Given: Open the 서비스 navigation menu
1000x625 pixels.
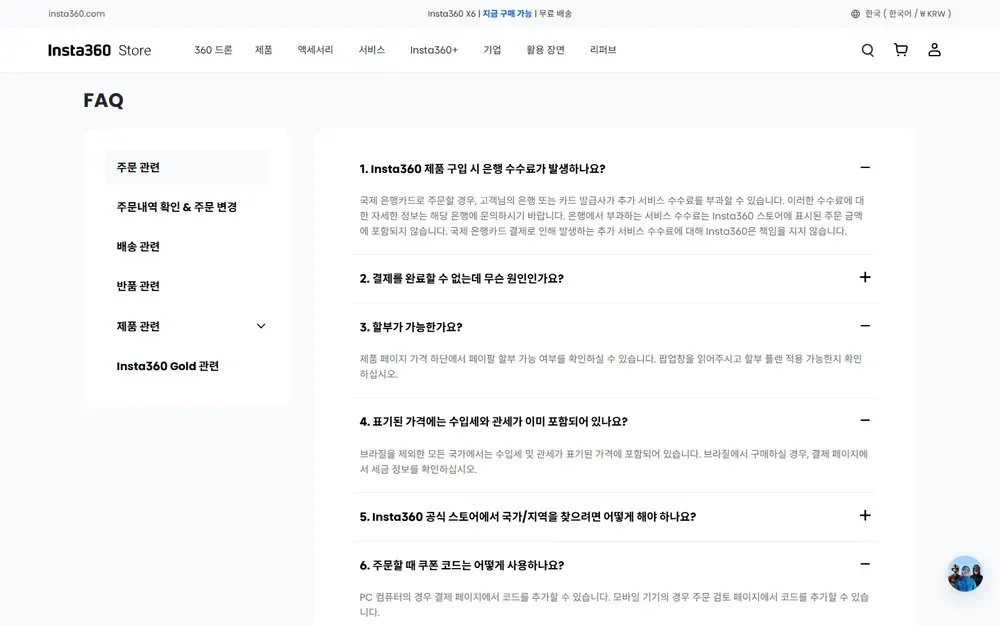Looking at the screenshot, I should [x=371, y=50].
